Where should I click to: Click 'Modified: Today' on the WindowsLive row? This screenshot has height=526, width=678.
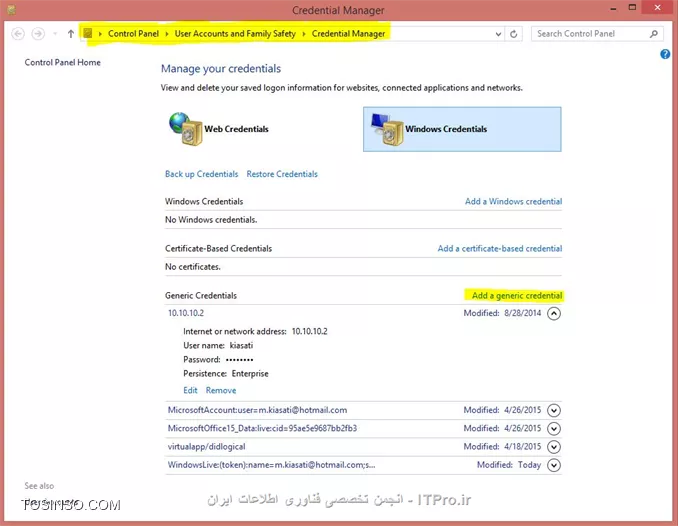[x=509, y=465]
